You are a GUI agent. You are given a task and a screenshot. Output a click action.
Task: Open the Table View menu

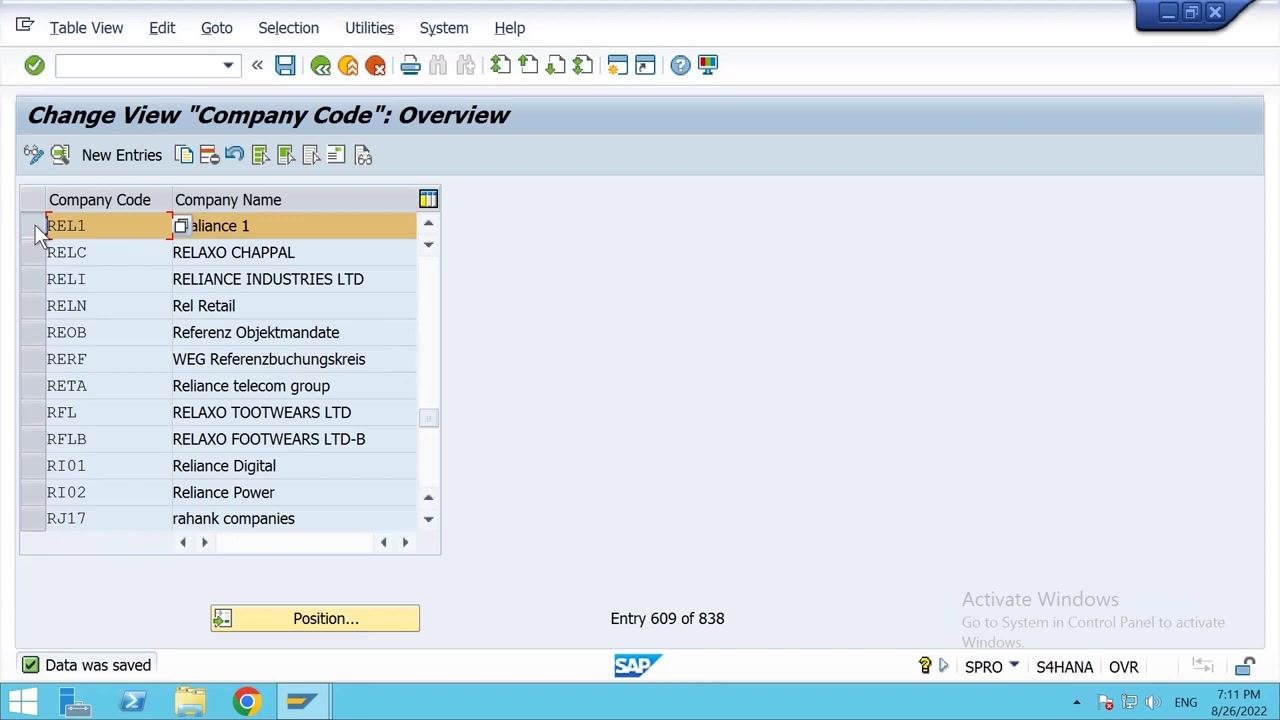(x=86, y=28)
